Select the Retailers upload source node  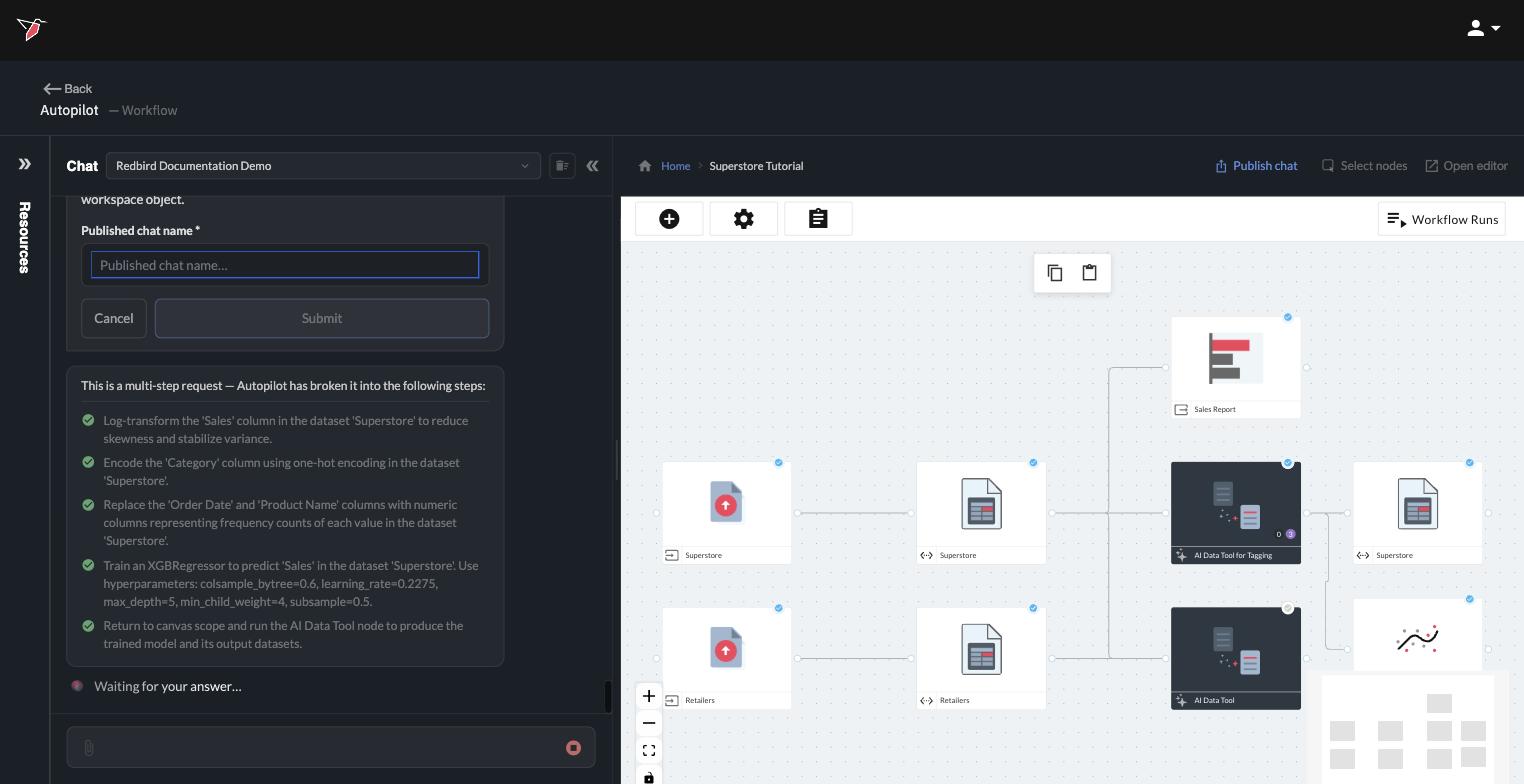tap(726, 658)
